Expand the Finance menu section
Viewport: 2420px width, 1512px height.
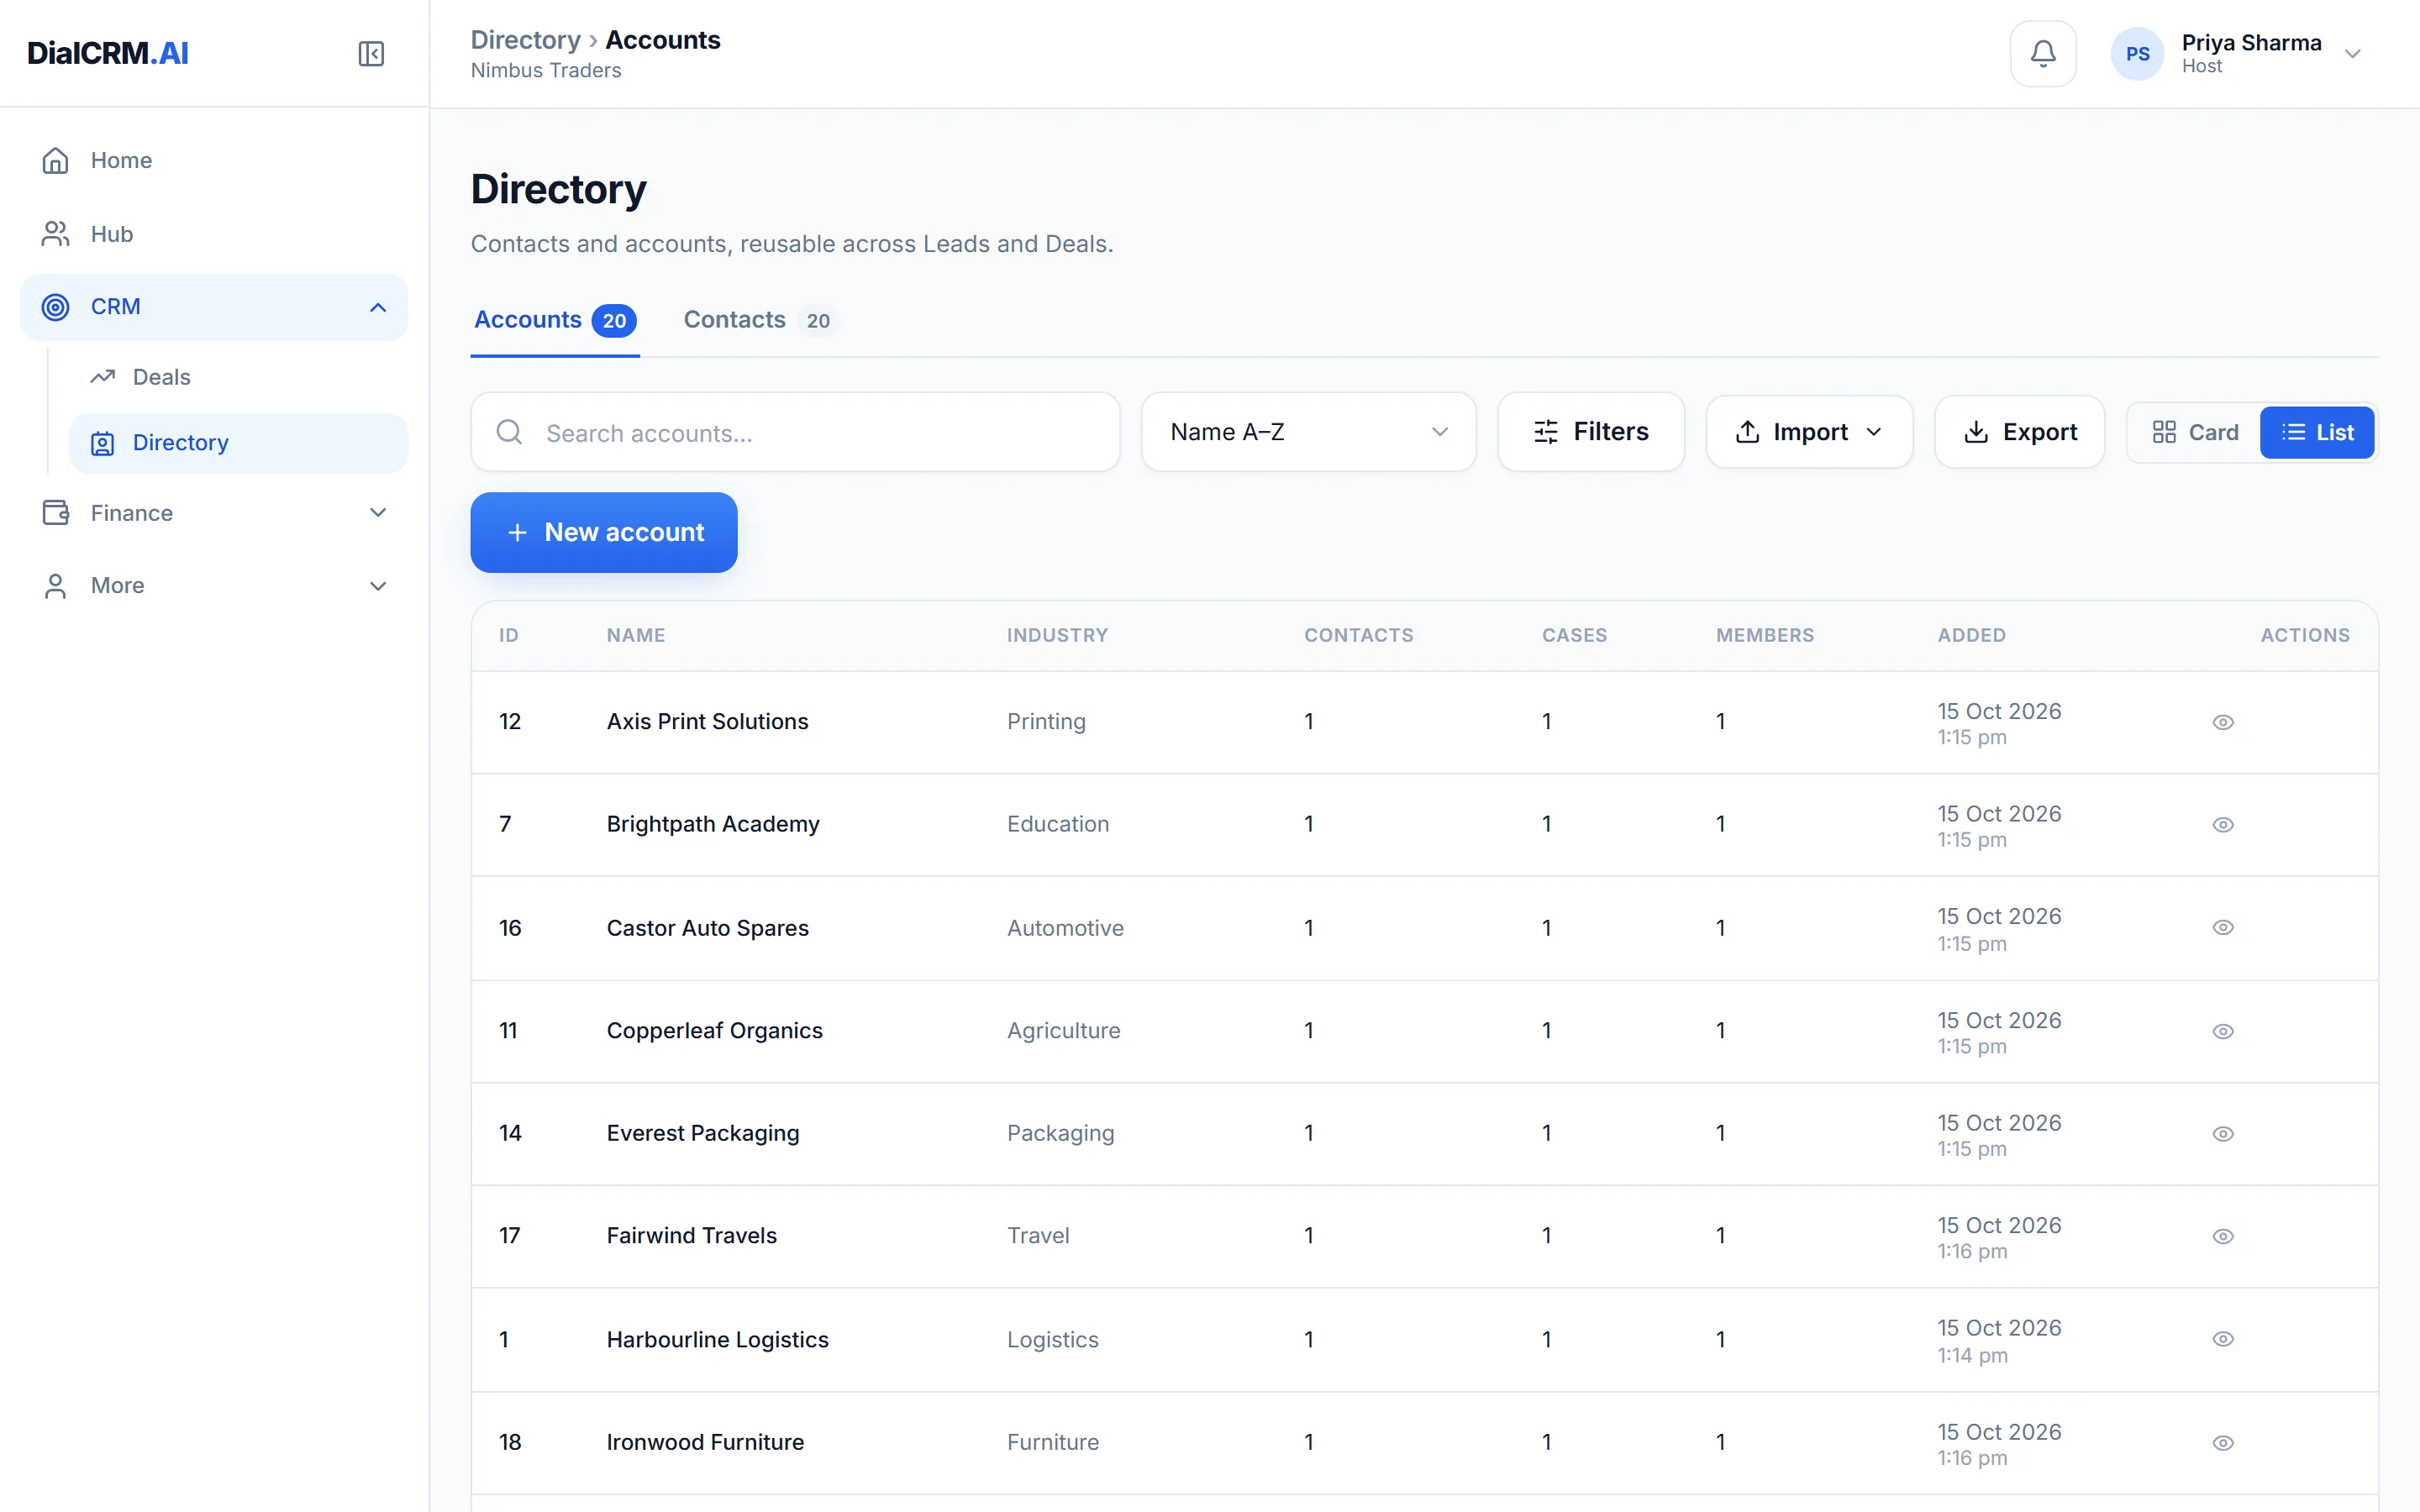click(x=377, y=513)
